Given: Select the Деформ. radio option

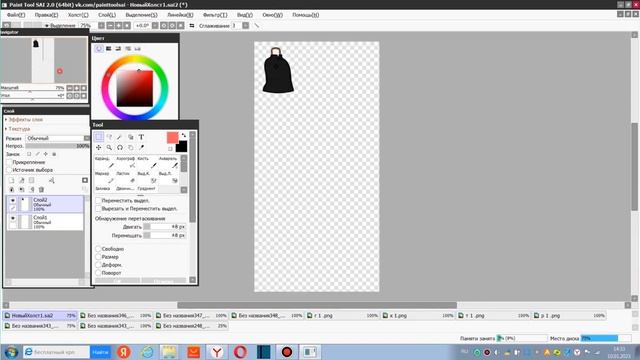Looking at the screenshot, I should (x=98, y=265).
